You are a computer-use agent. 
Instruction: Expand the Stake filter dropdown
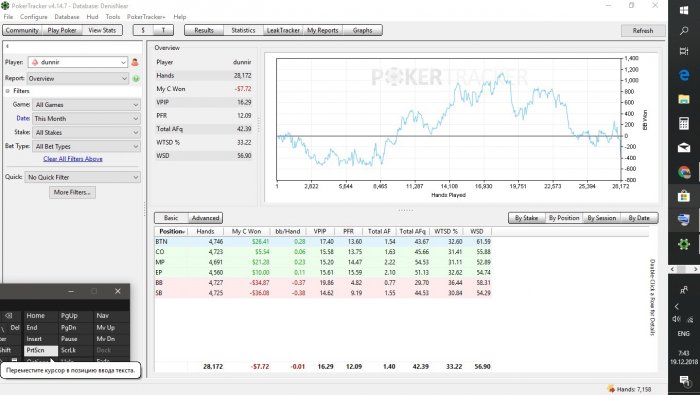point(86,133)
